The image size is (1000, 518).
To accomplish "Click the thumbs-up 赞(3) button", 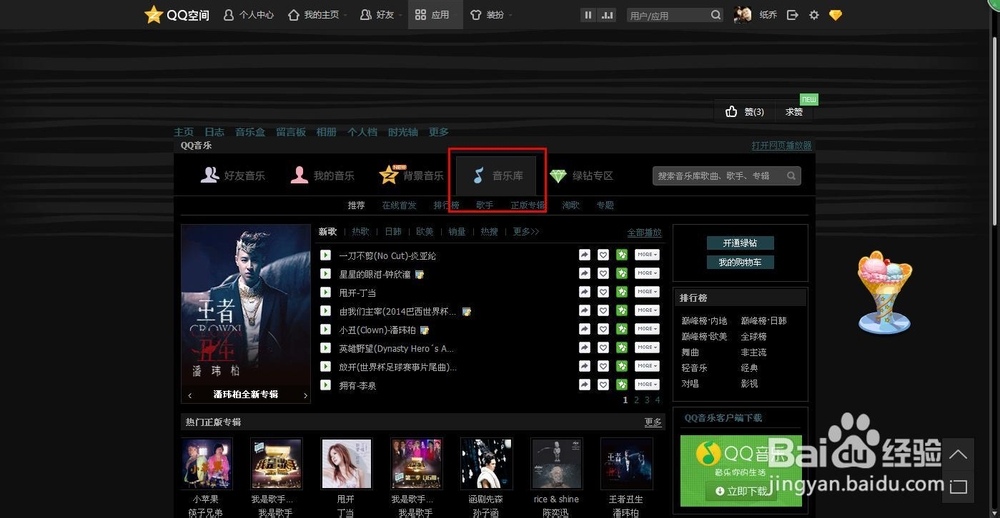I will click(x=745, y=112).
